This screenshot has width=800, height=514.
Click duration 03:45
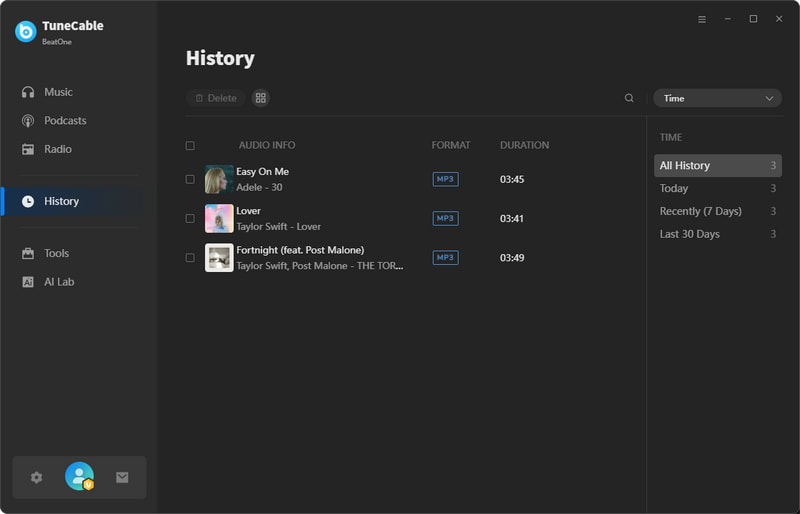coord(512,179)
